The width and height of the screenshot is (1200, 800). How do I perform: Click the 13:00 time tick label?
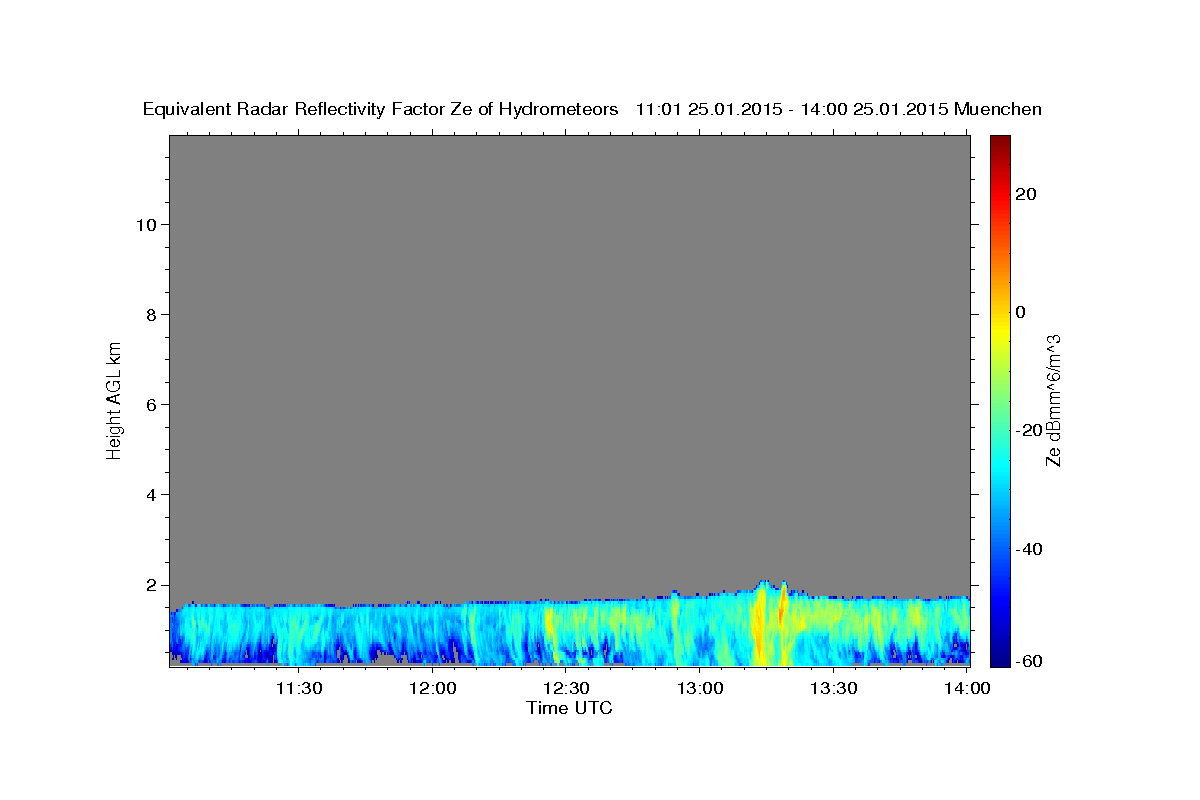[700, 688]
